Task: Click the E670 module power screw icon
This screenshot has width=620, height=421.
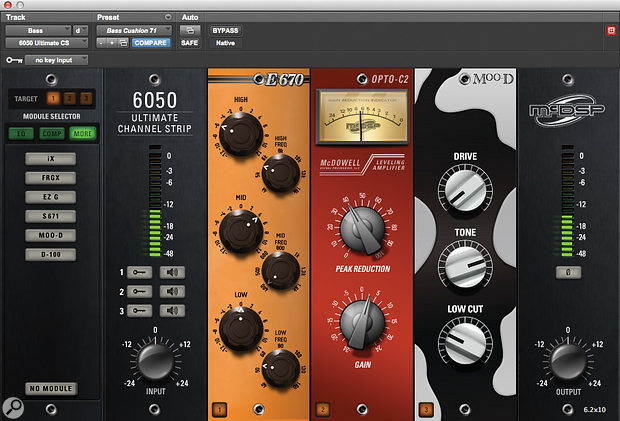Action: (x=259, y=79)
